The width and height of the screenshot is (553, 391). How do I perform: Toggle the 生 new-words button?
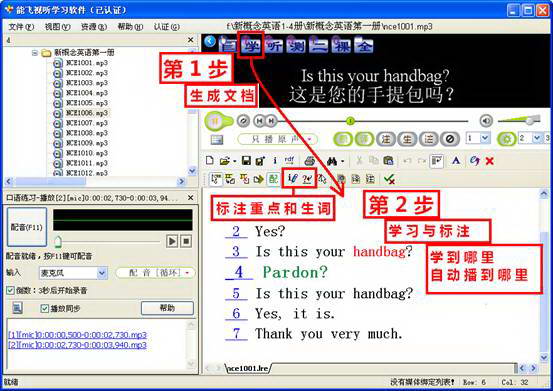(x=407, y=139)
